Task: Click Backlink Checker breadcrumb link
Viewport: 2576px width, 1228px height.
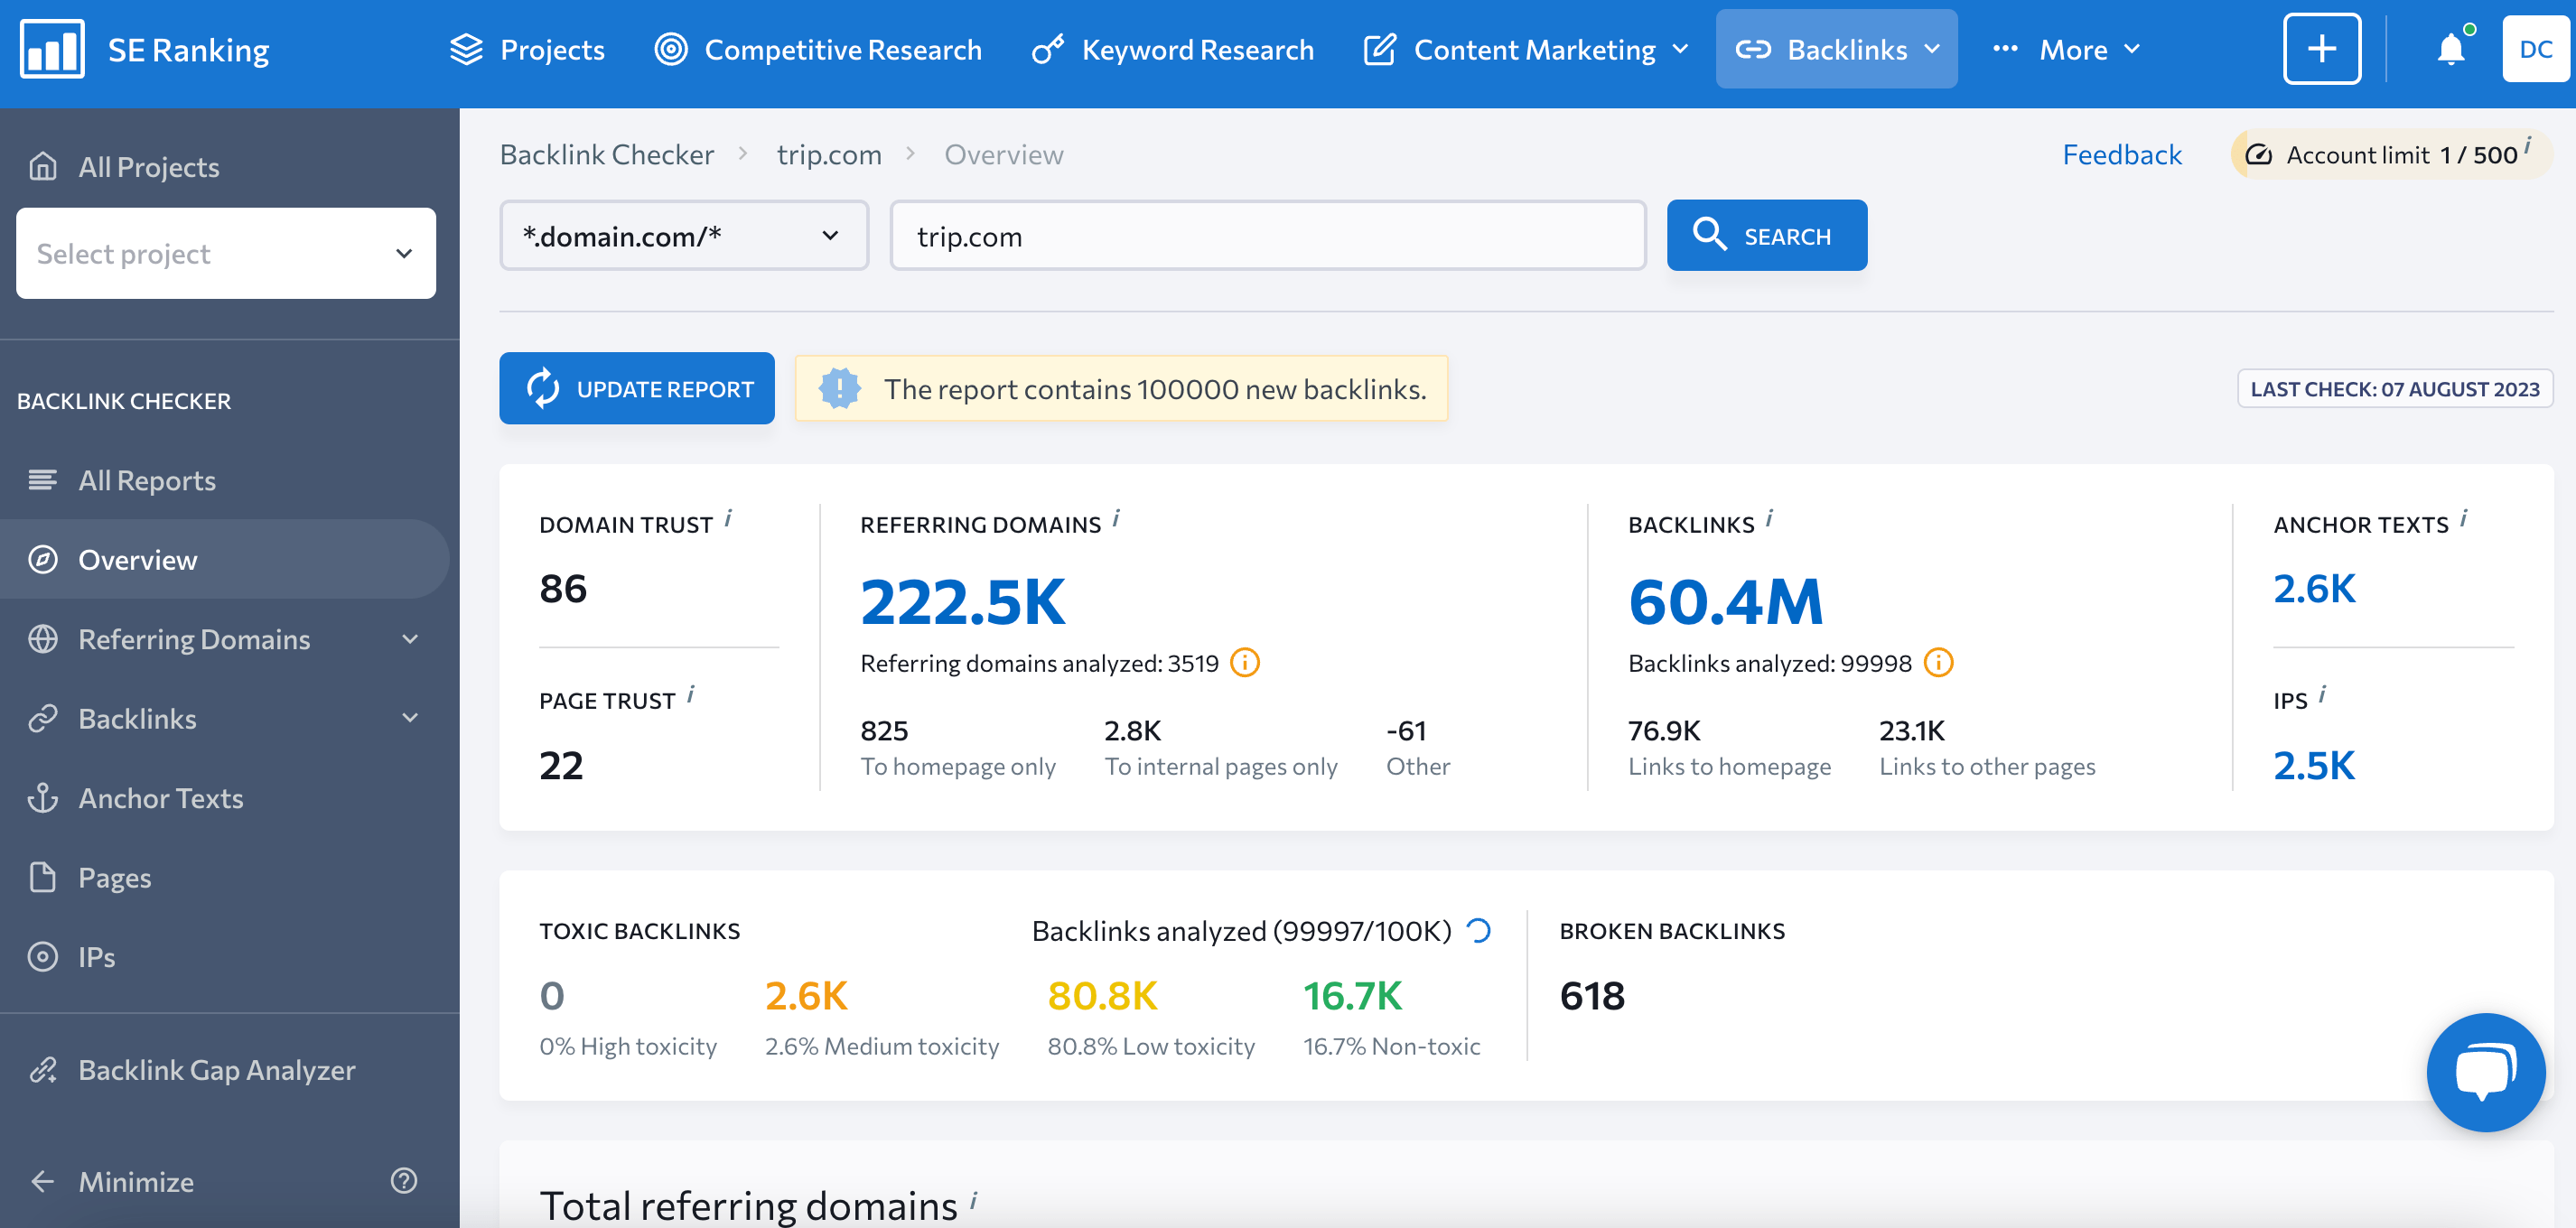Action: (607, 154)
